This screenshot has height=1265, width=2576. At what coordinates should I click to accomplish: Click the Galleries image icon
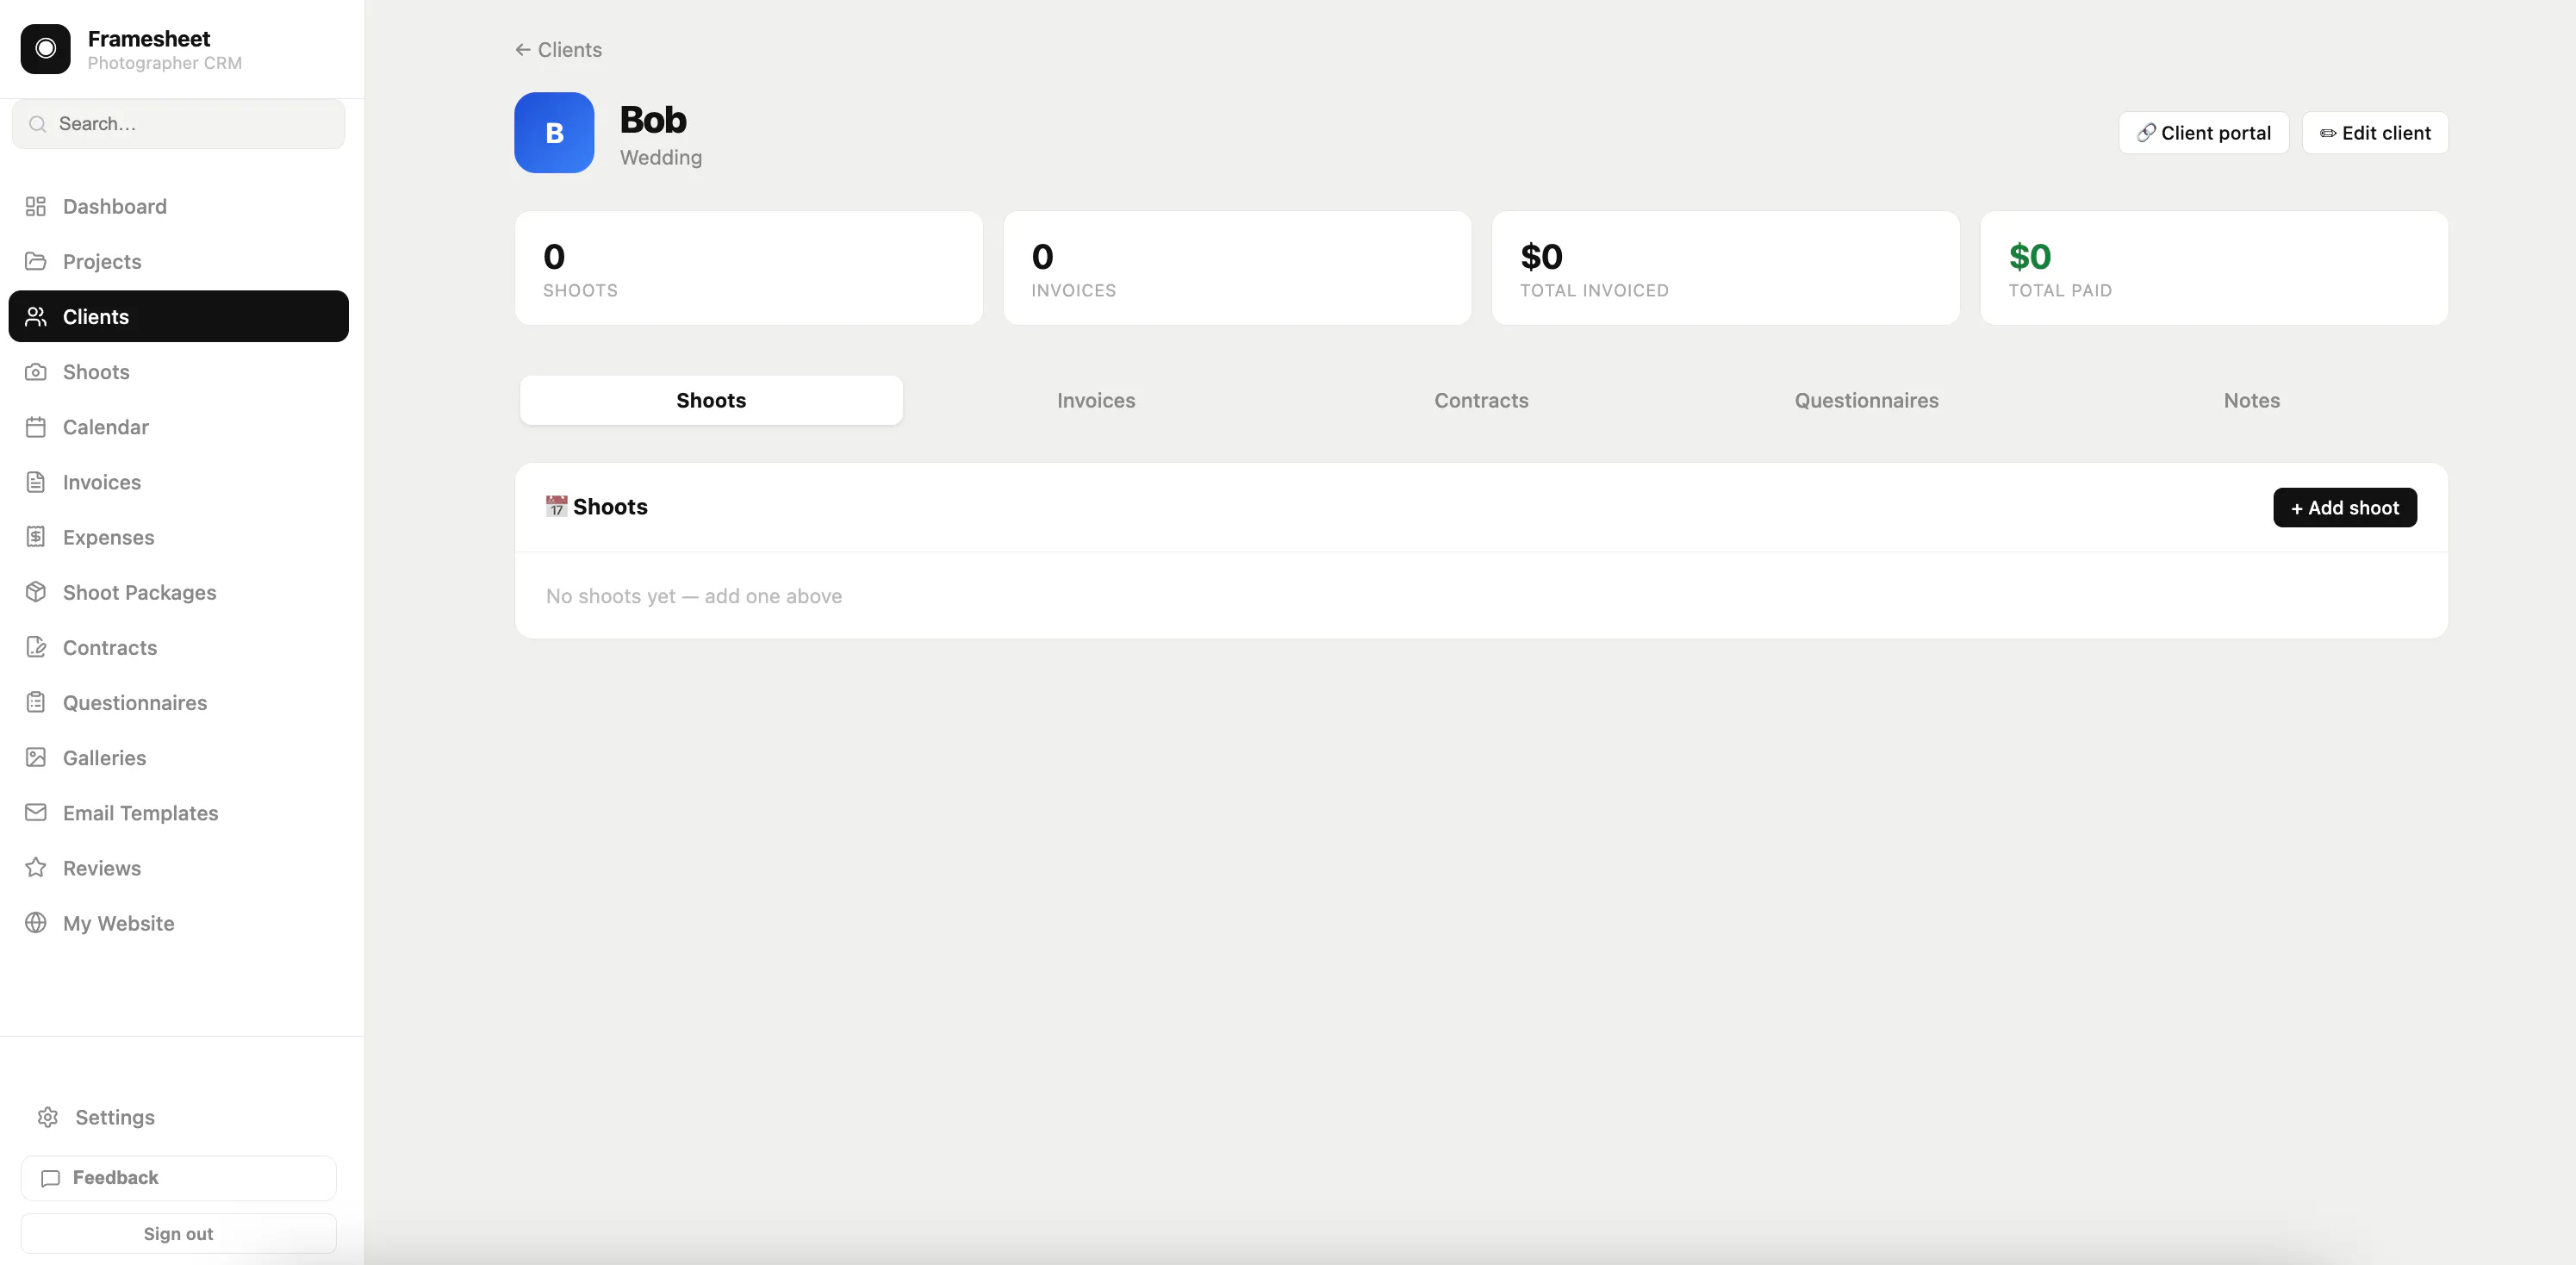coord(36,757)
